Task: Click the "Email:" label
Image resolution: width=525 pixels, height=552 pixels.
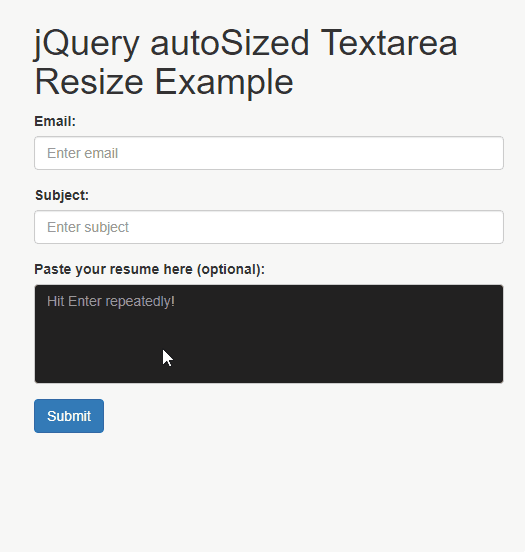Action: click(x=55, y=121)
